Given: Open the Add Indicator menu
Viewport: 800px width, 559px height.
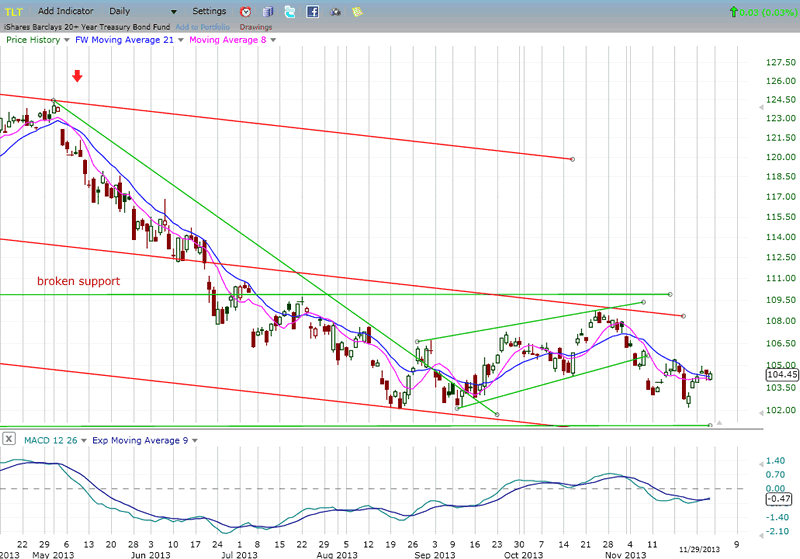Looking at the screenshot, I should point(66,10).
